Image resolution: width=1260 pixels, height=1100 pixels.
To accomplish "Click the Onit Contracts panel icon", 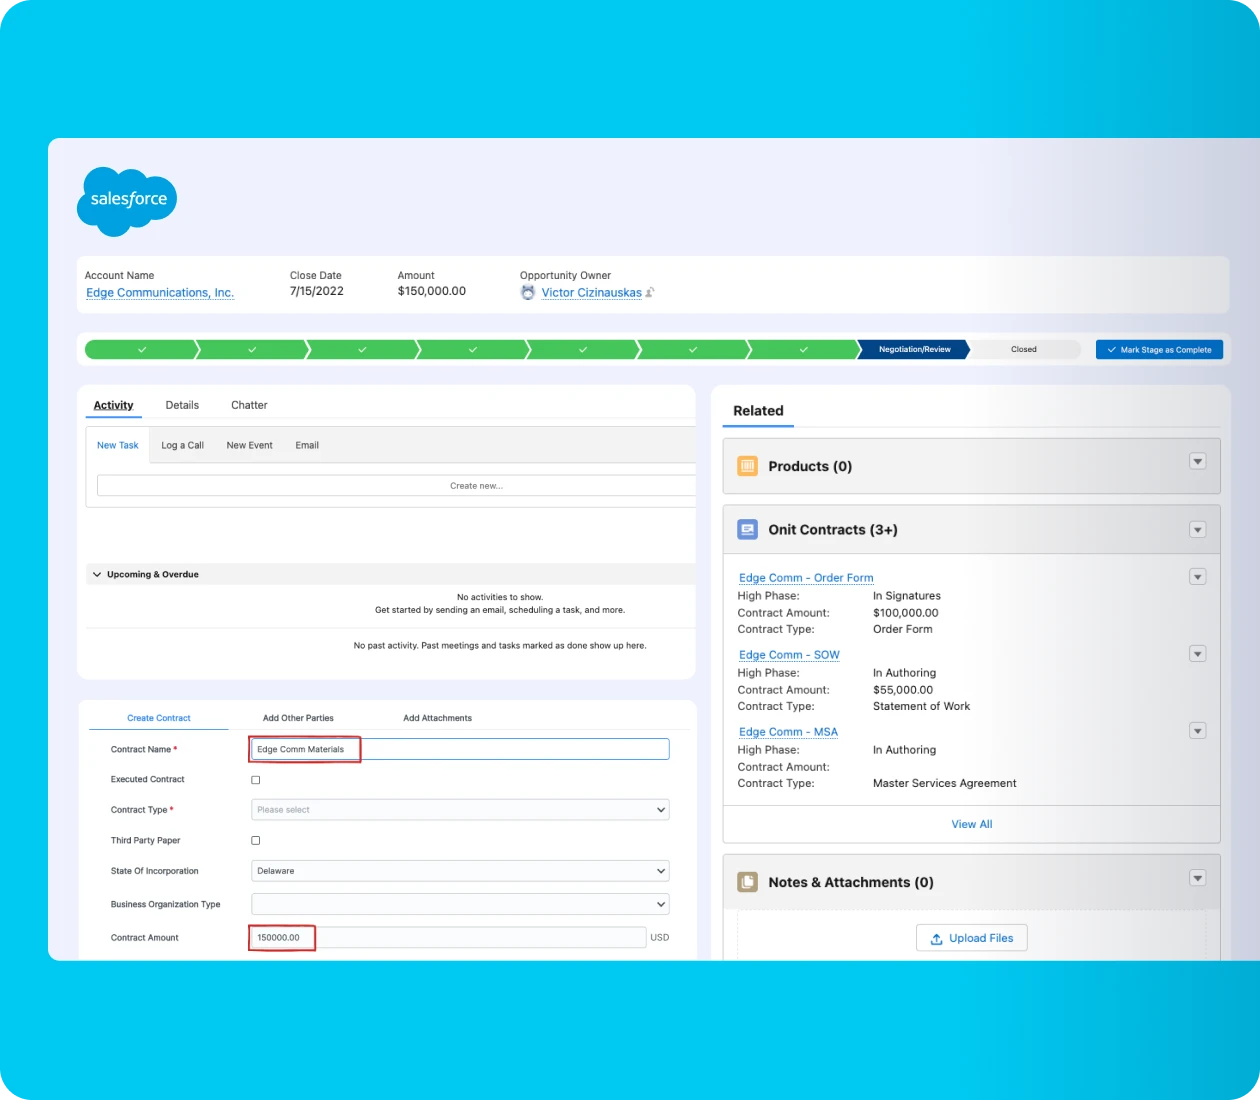I will pos(747,529).
